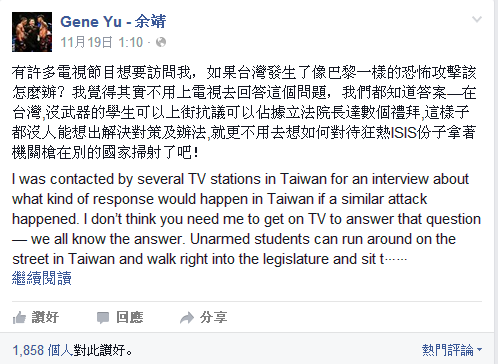498x364 pixels.
Task: Click the English paragraph starting 'I was contacted'
Action: [246, 219]
